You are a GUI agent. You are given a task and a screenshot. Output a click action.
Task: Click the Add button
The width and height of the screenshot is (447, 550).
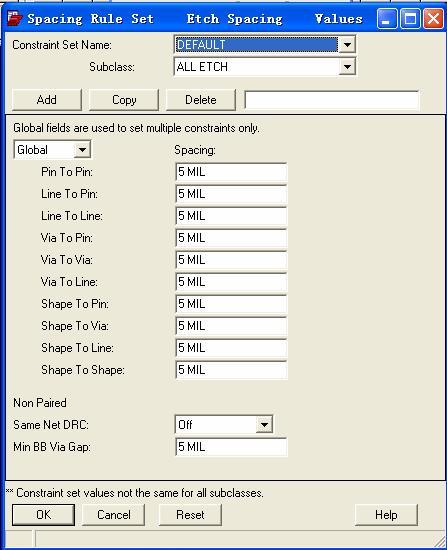47,100
